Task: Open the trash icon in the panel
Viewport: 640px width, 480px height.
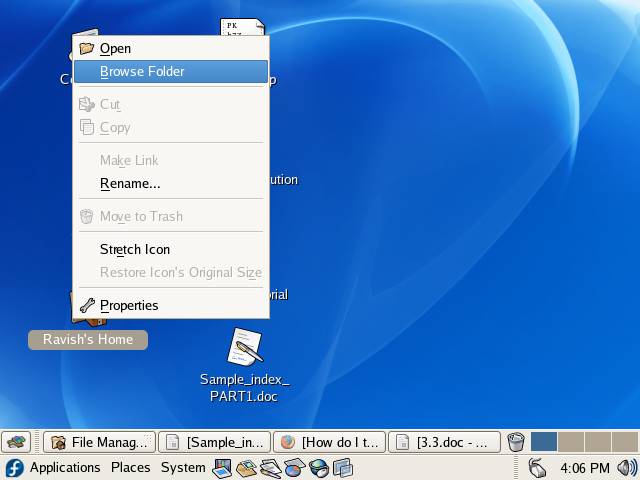Action: [x=516, y=442]
